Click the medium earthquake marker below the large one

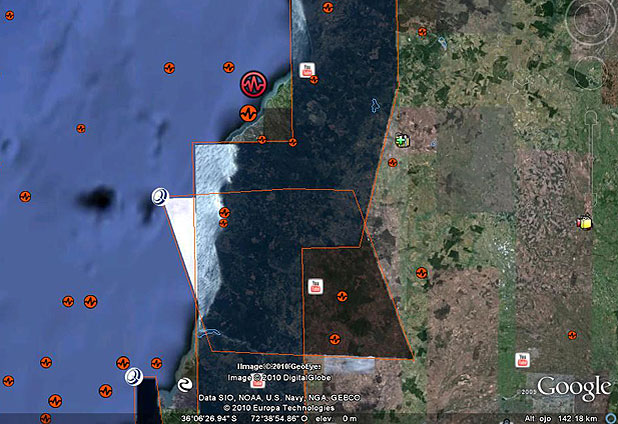(x=247, y=111)
